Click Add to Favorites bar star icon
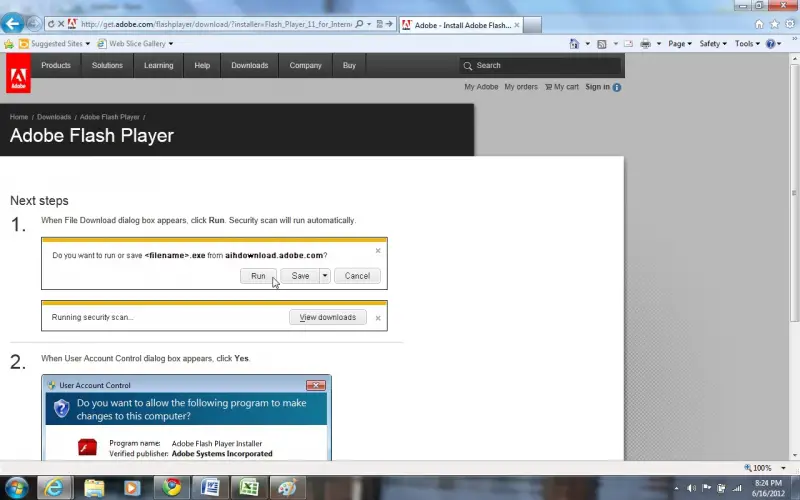The image size is (800, 500). 9,44
